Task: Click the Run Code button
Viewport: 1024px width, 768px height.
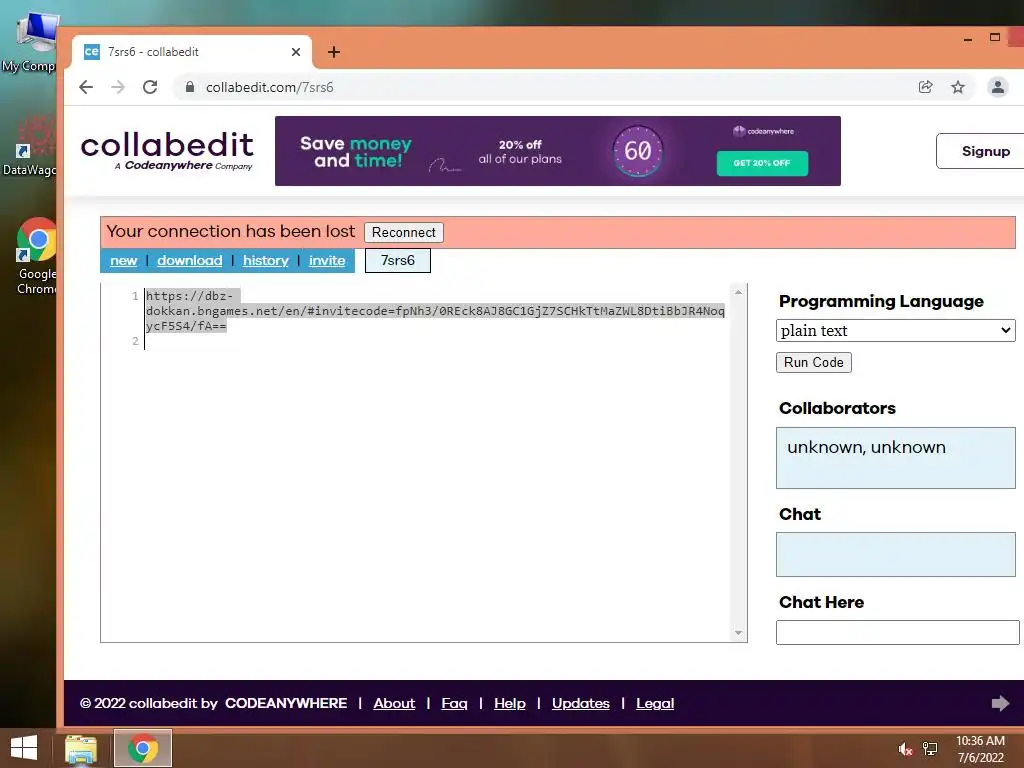Action: 814,362
